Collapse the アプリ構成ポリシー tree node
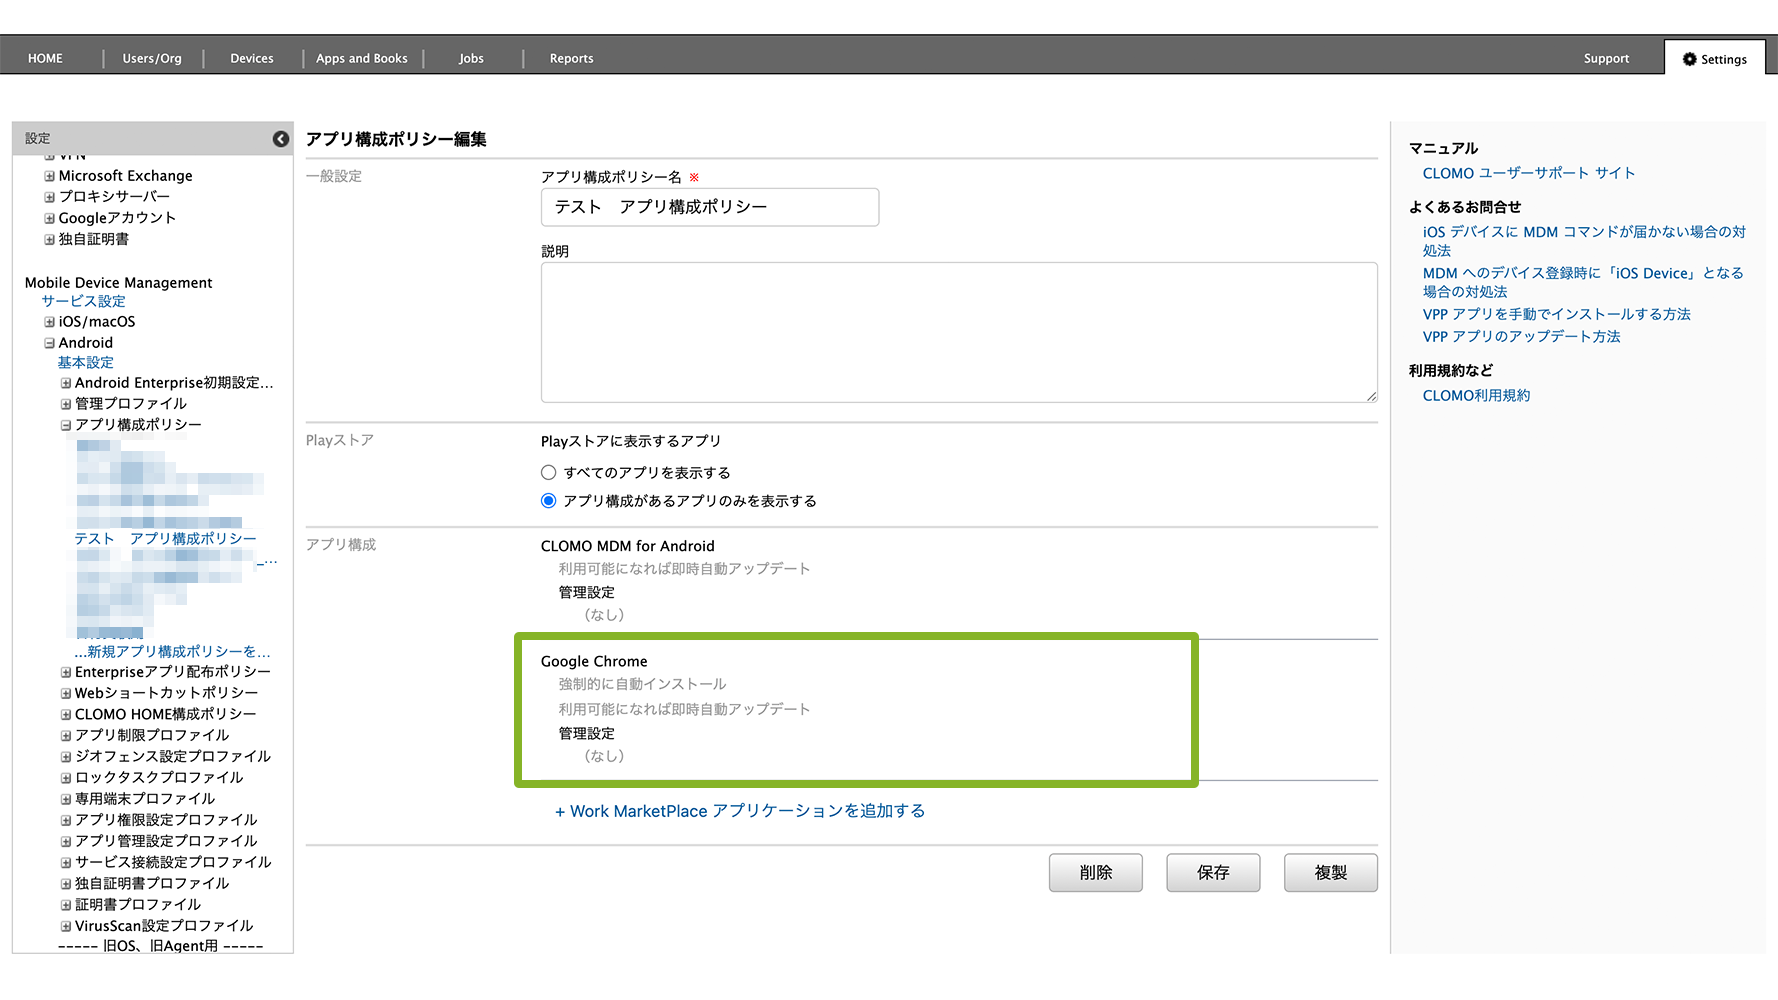 coord(66,425)
